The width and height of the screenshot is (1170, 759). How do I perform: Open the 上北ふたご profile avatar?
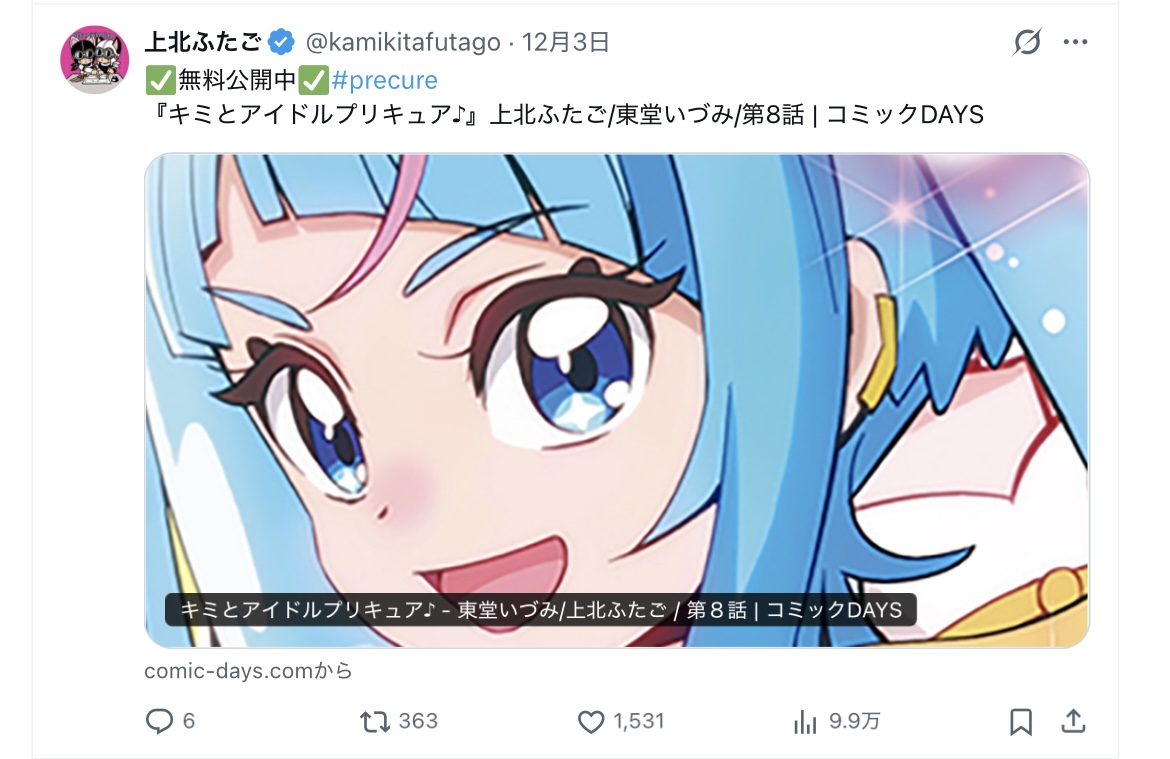[x=95, y=60]
